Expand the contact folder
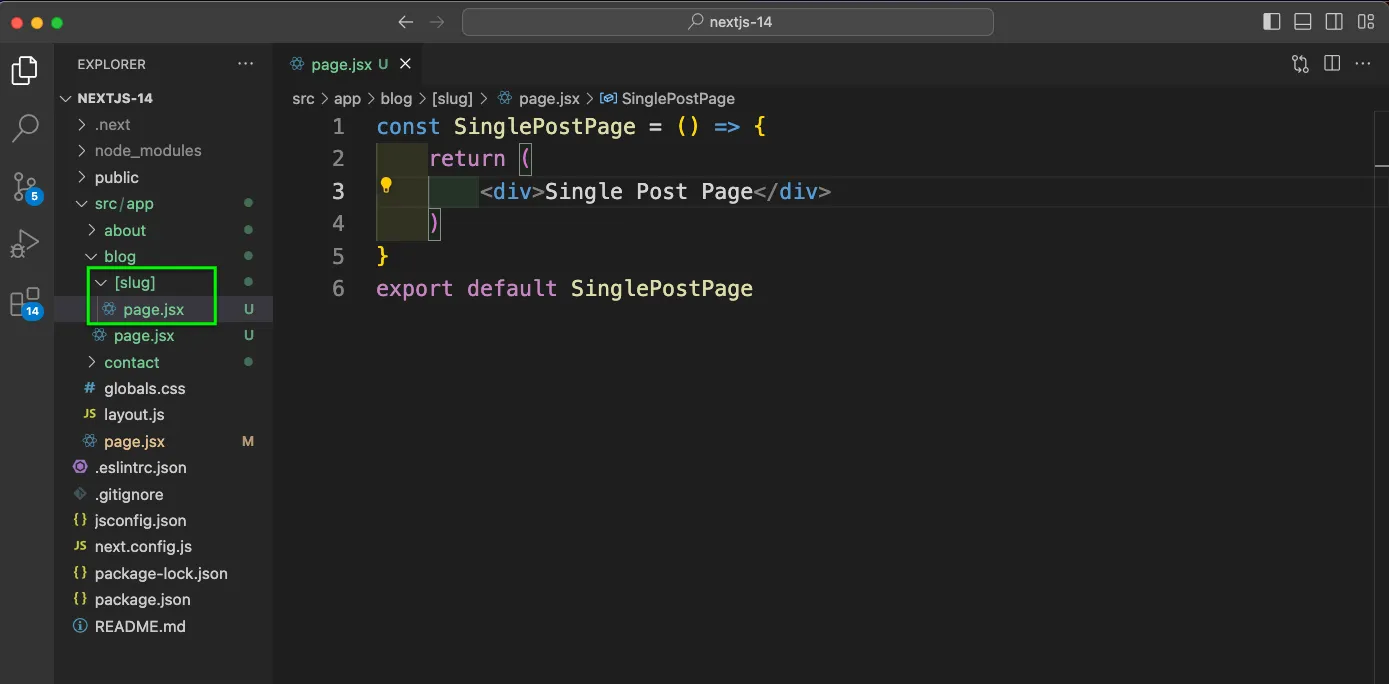The image size is (1389, 684). coord(164,362)
